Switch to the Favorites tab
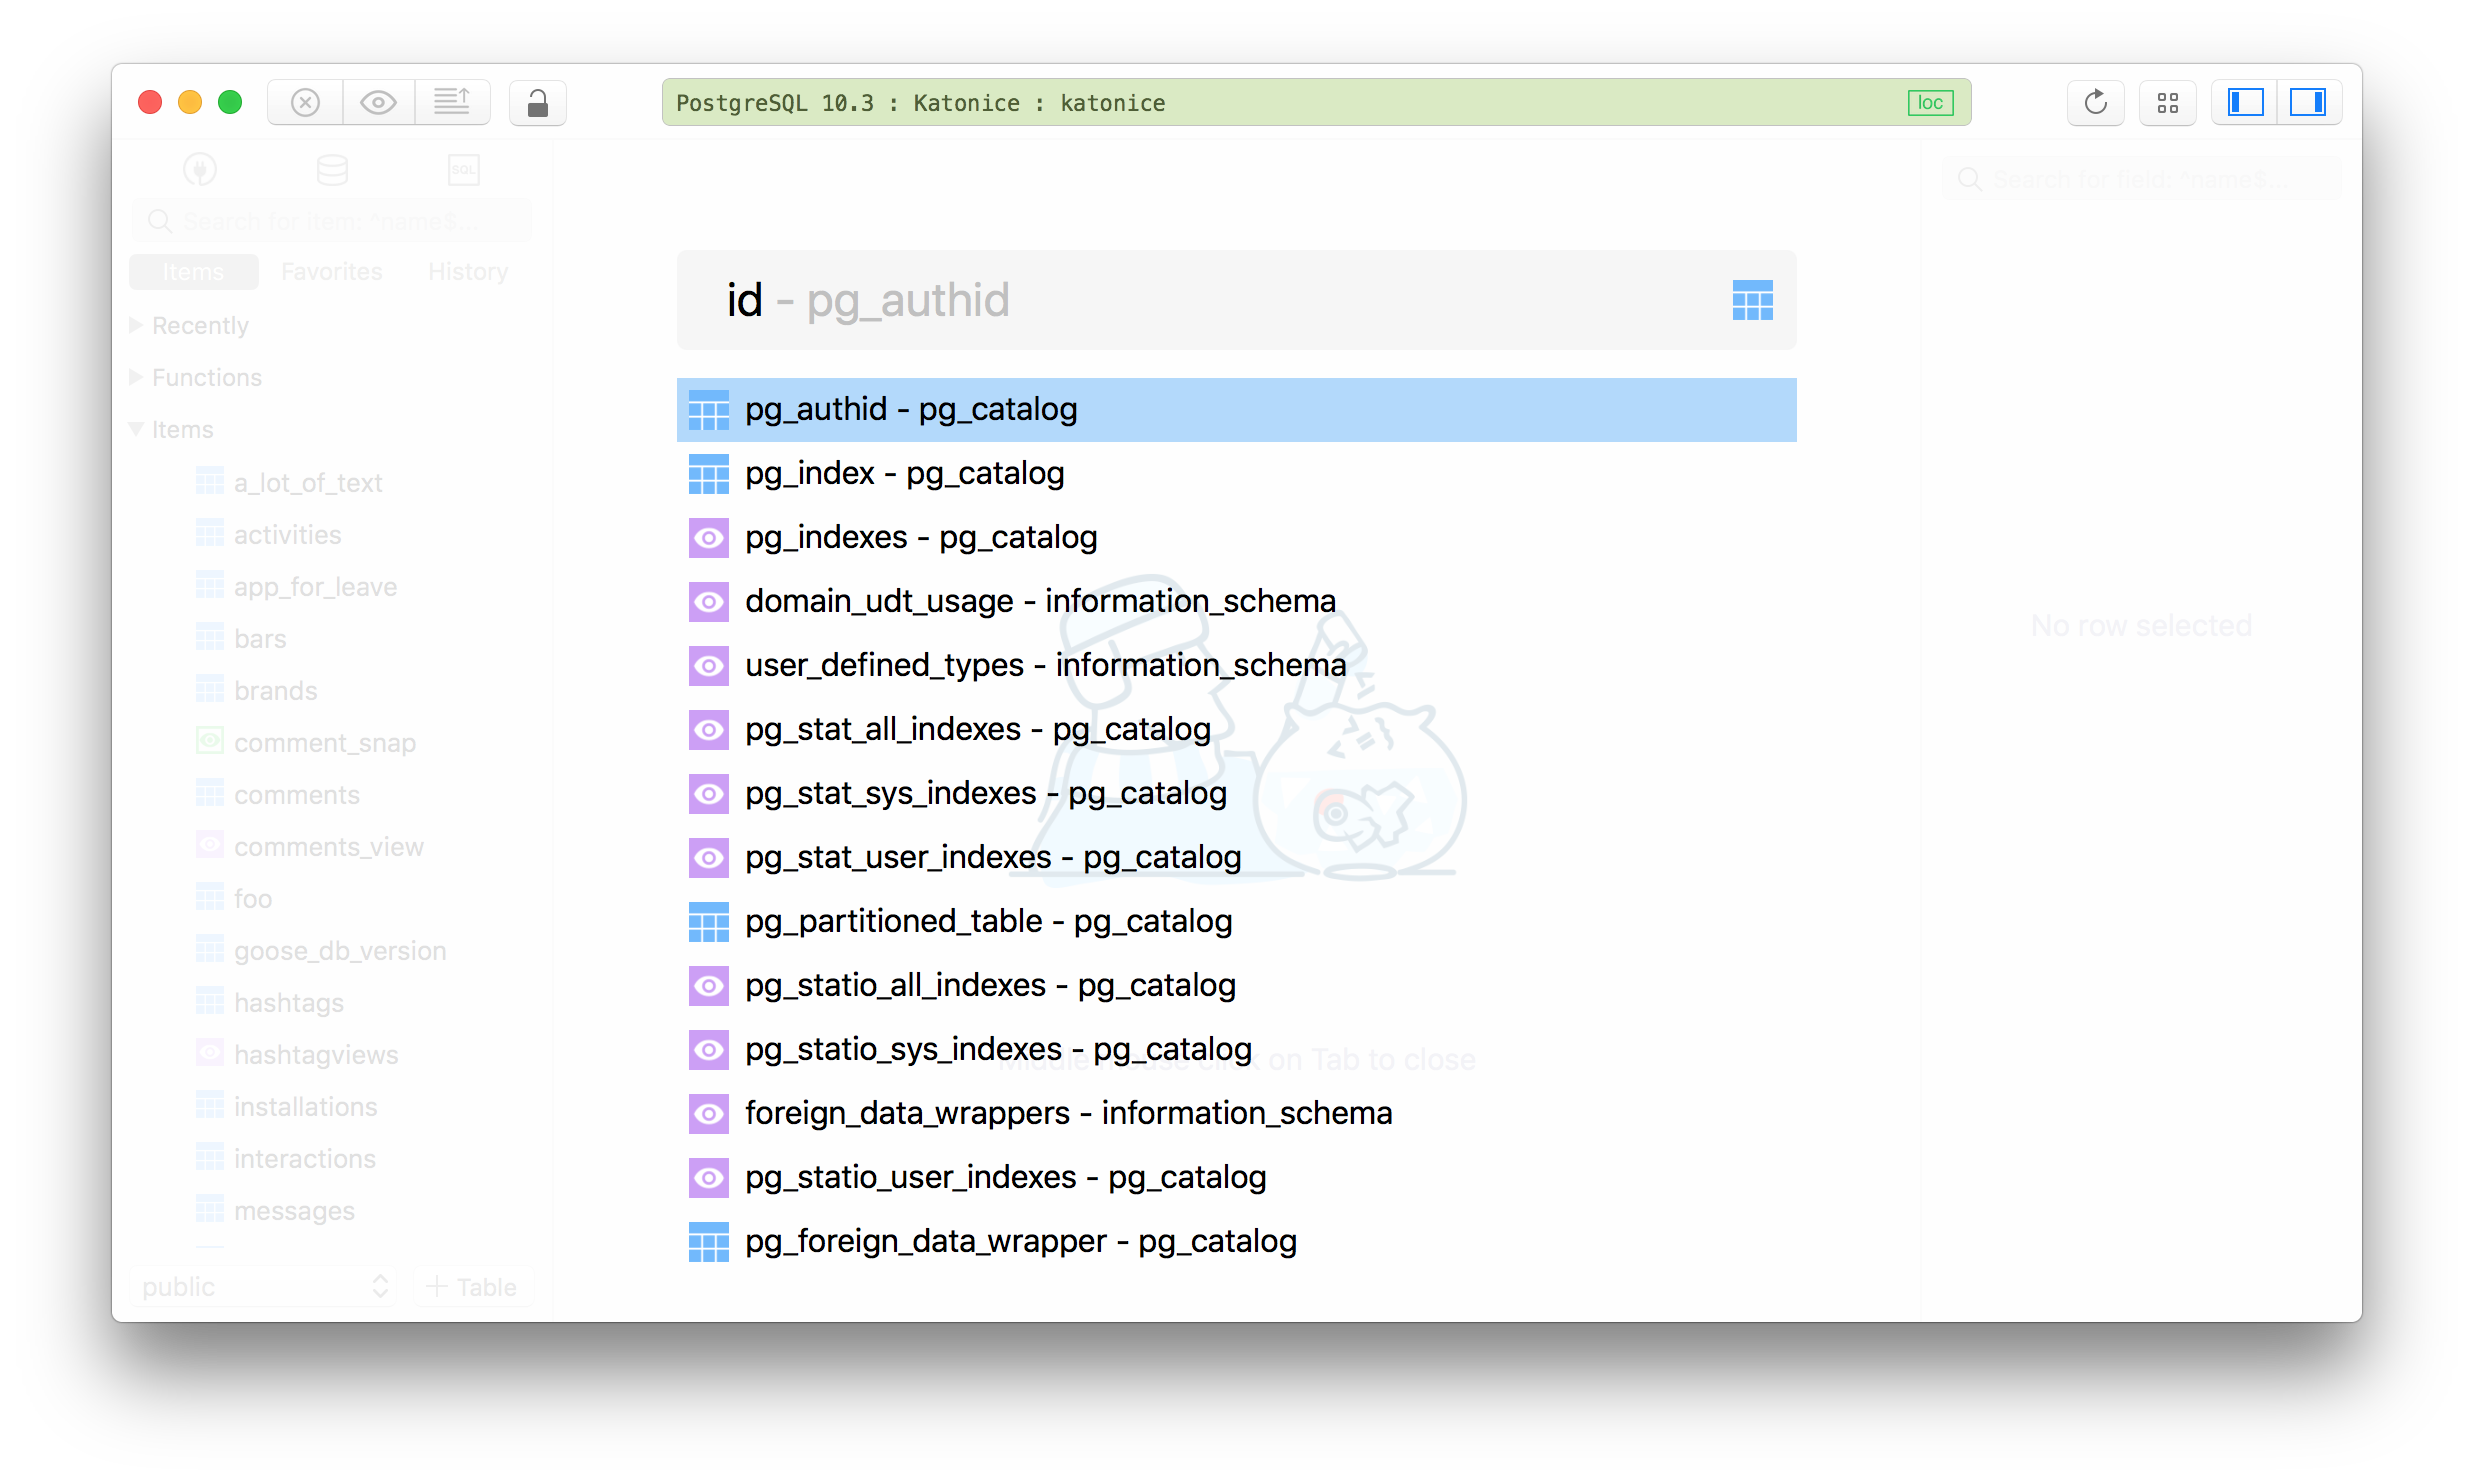 click(x=331, y=272)
